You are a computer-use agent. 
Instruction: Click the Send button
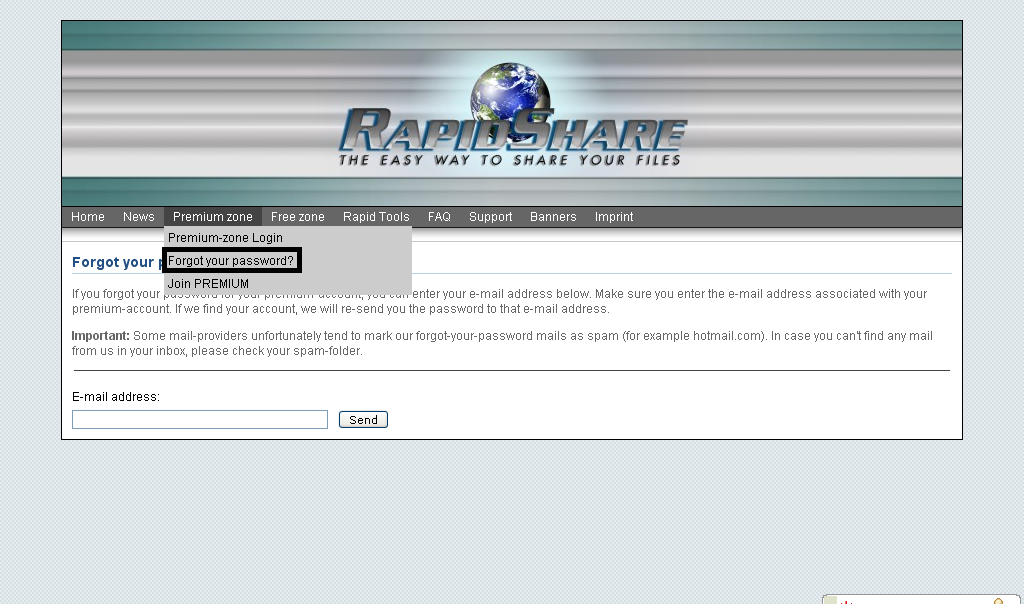[x=363, y=420]
